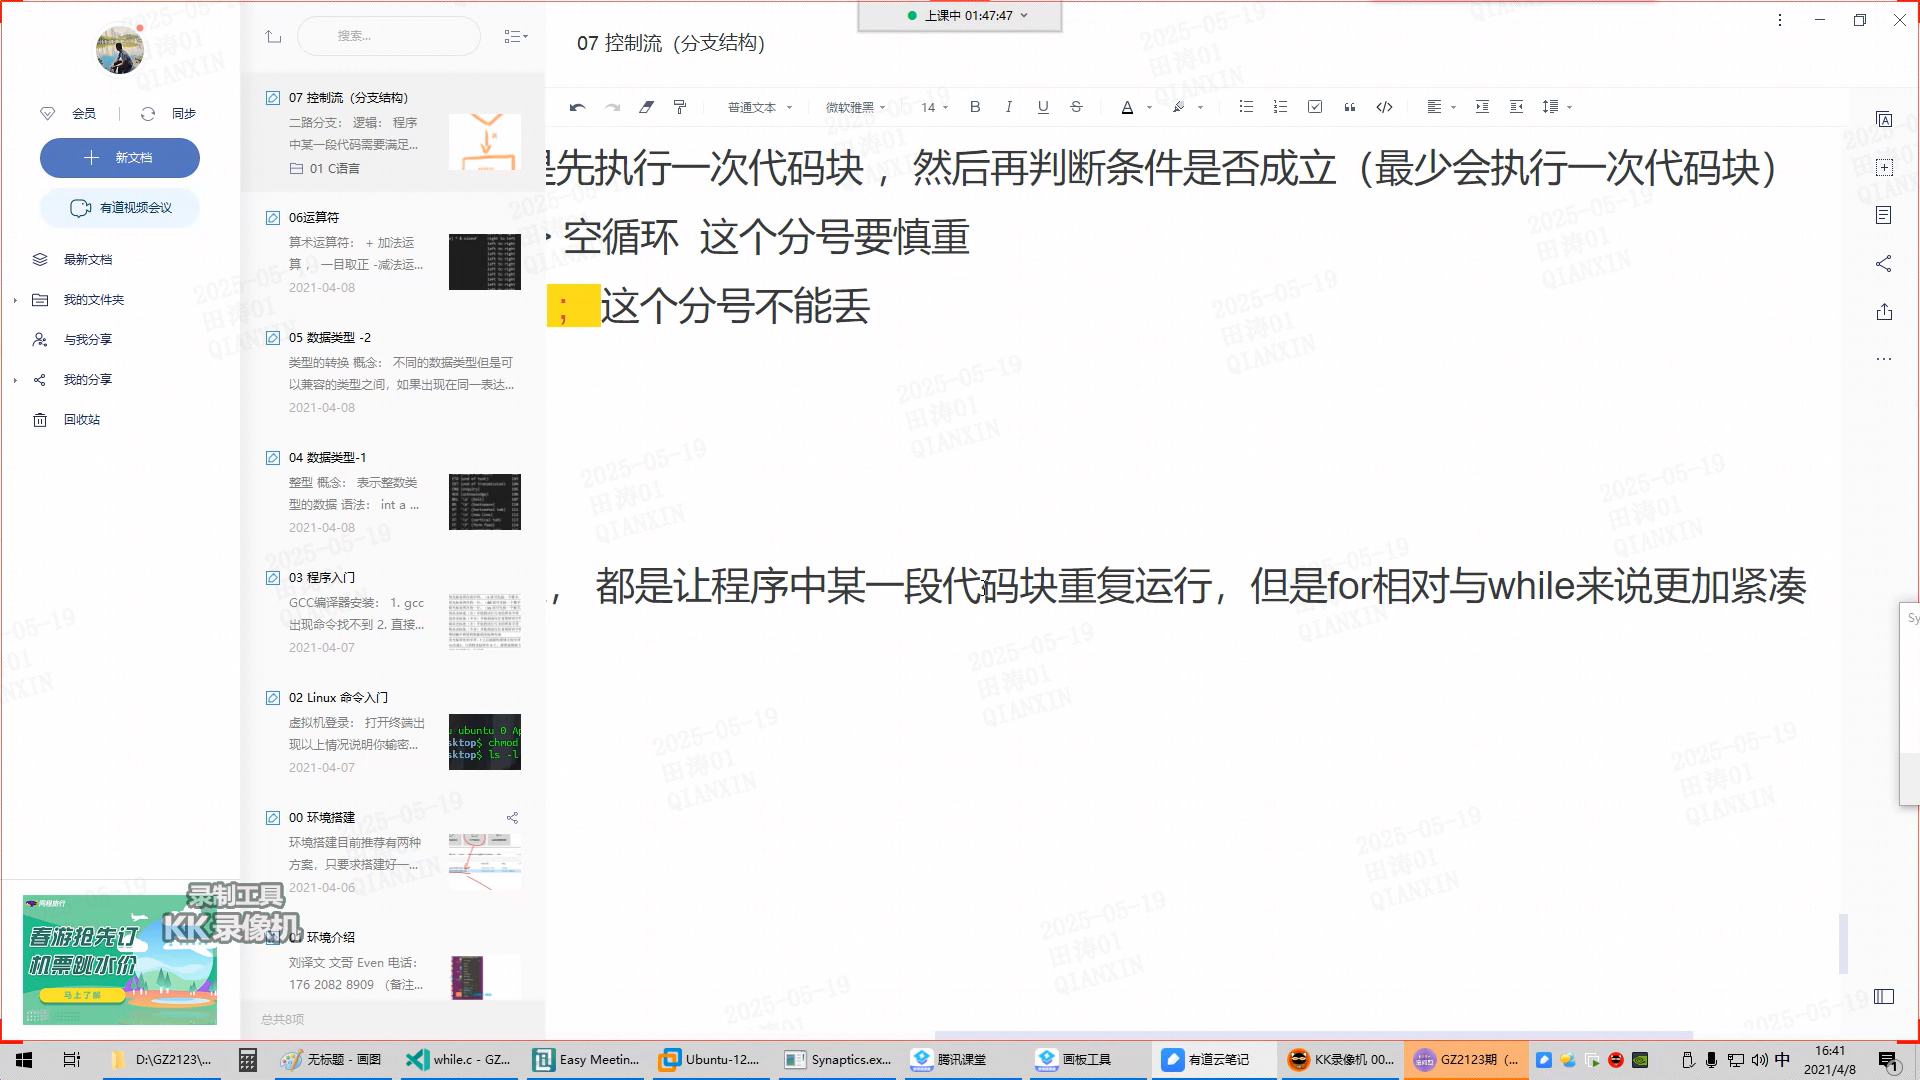Toggle bold formatting
The width and height of the screenshot is (1920, 1080).
tap(975, 107)
